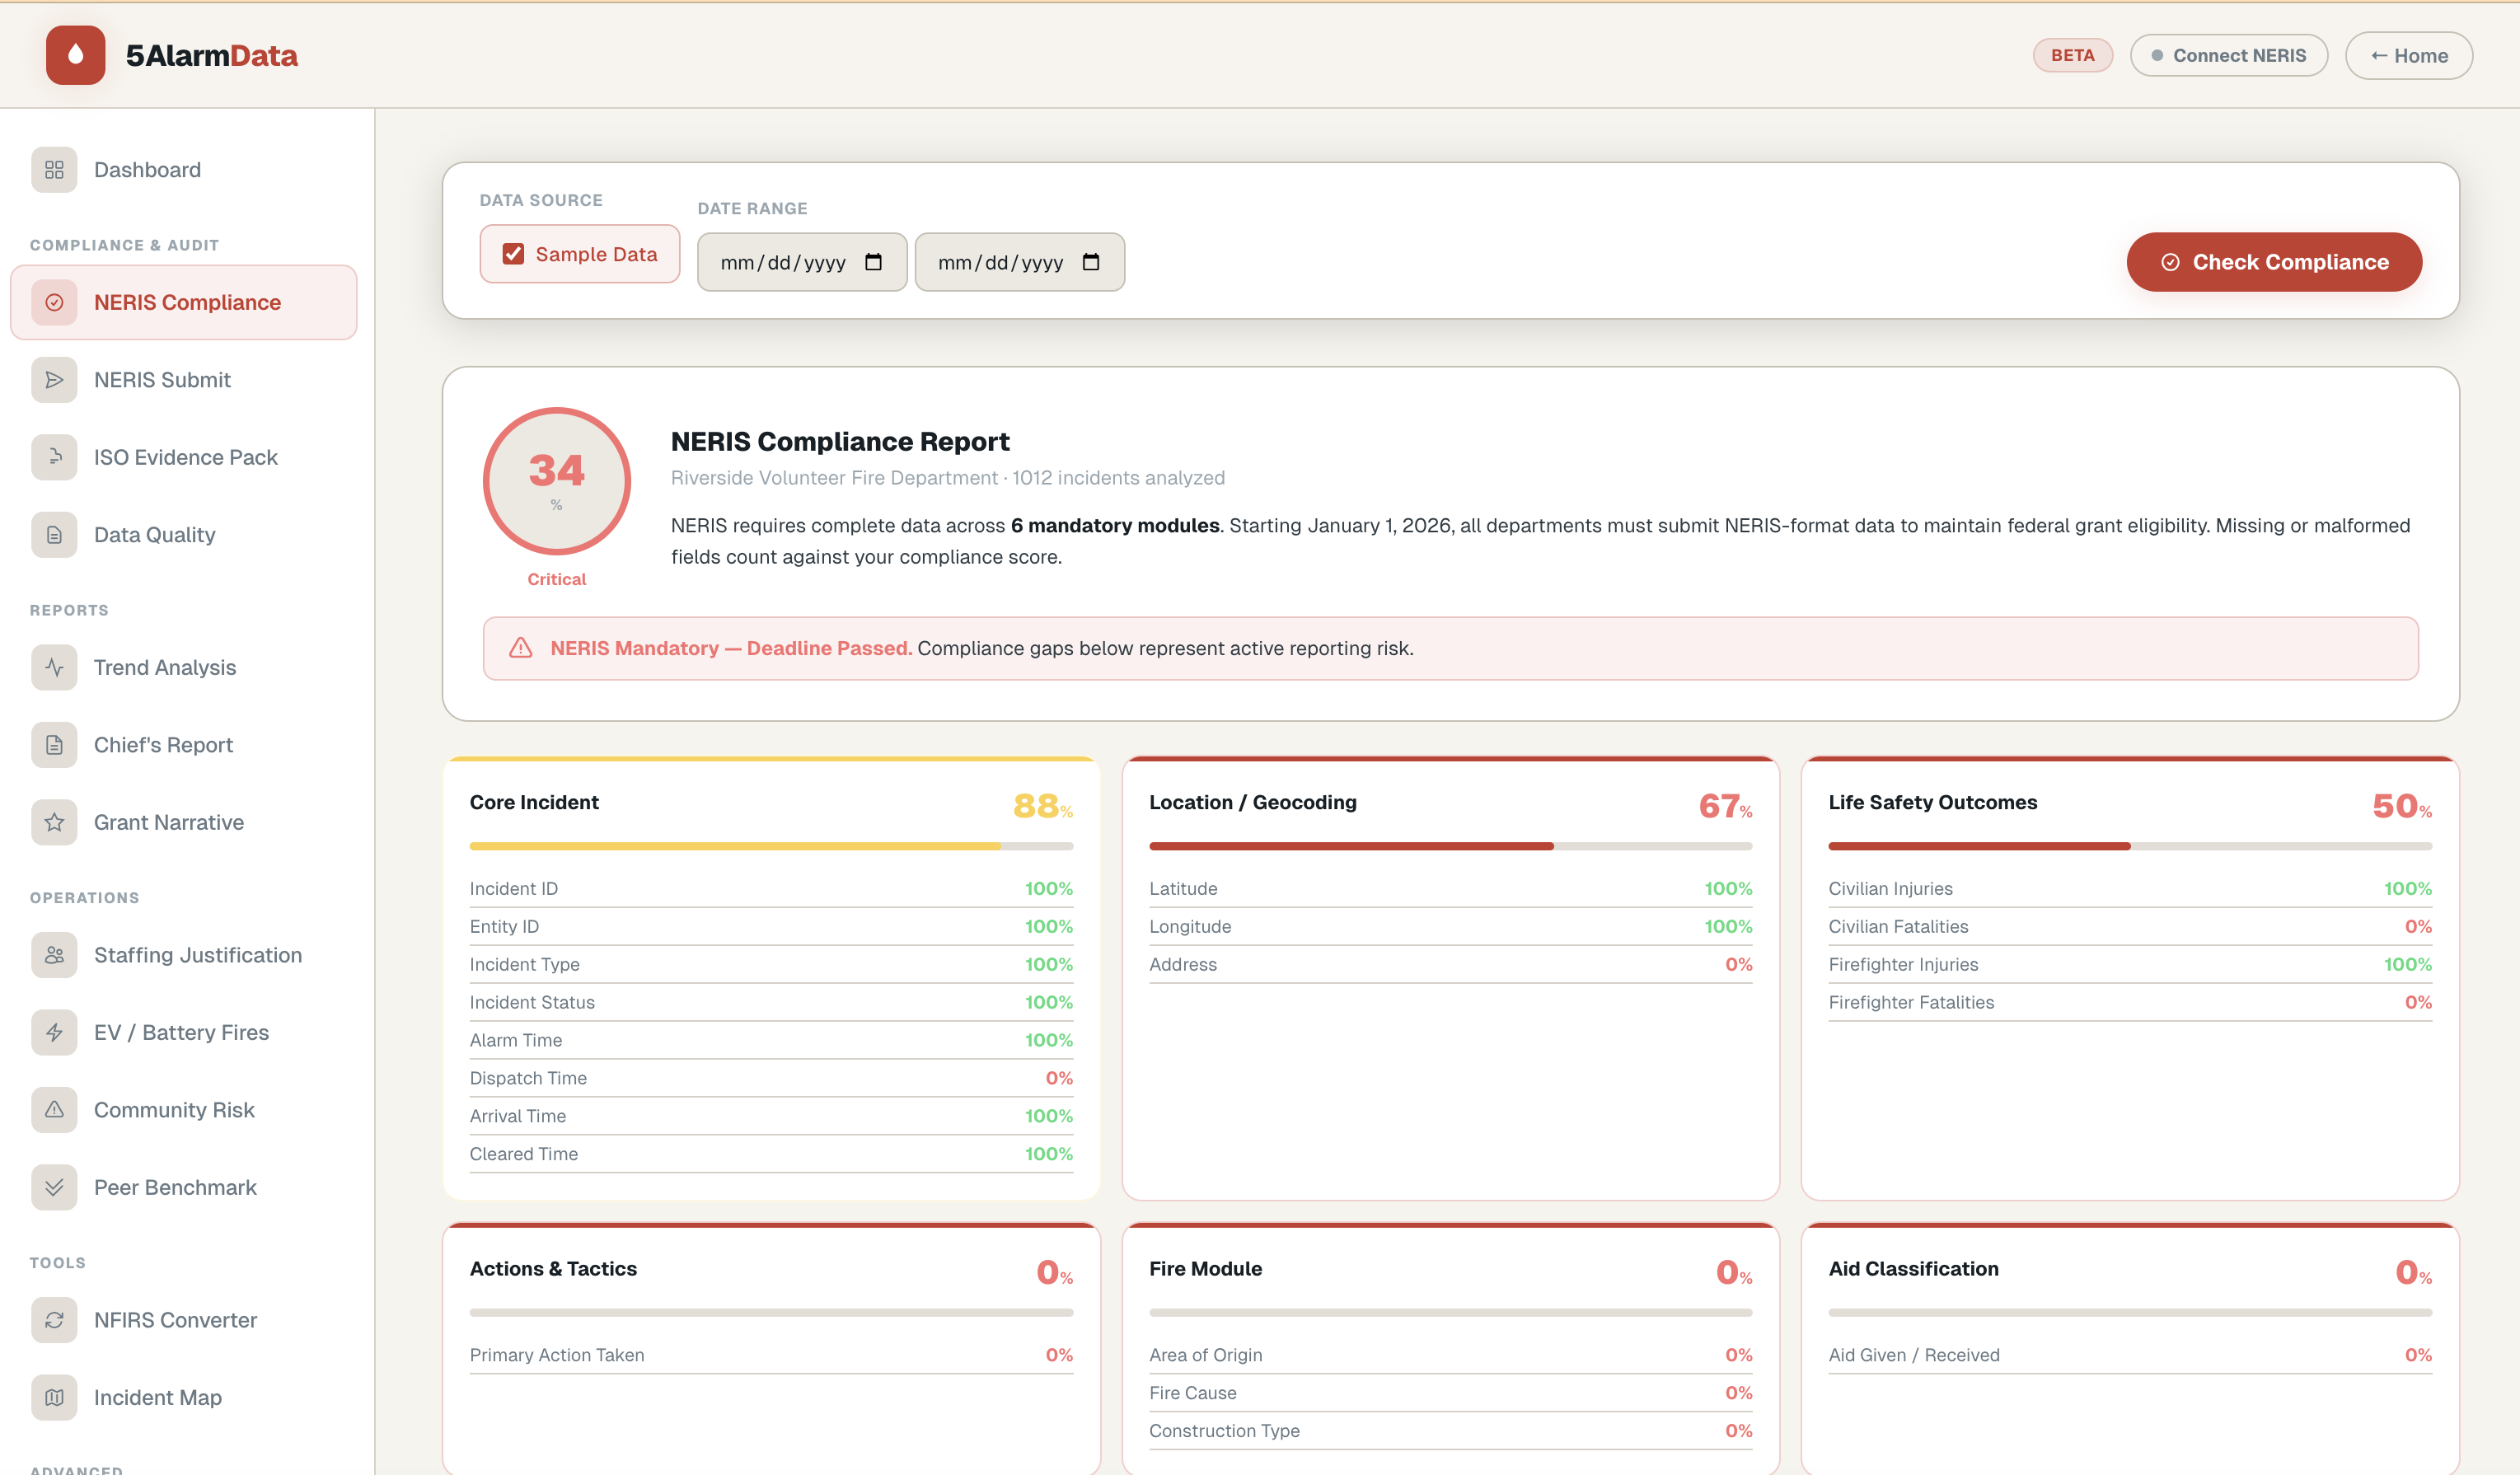Click the EV / Battery Fires lightning icon
This screenshot has width=2520, height=1475.
pyautogui.click(x=54, y=1032)
